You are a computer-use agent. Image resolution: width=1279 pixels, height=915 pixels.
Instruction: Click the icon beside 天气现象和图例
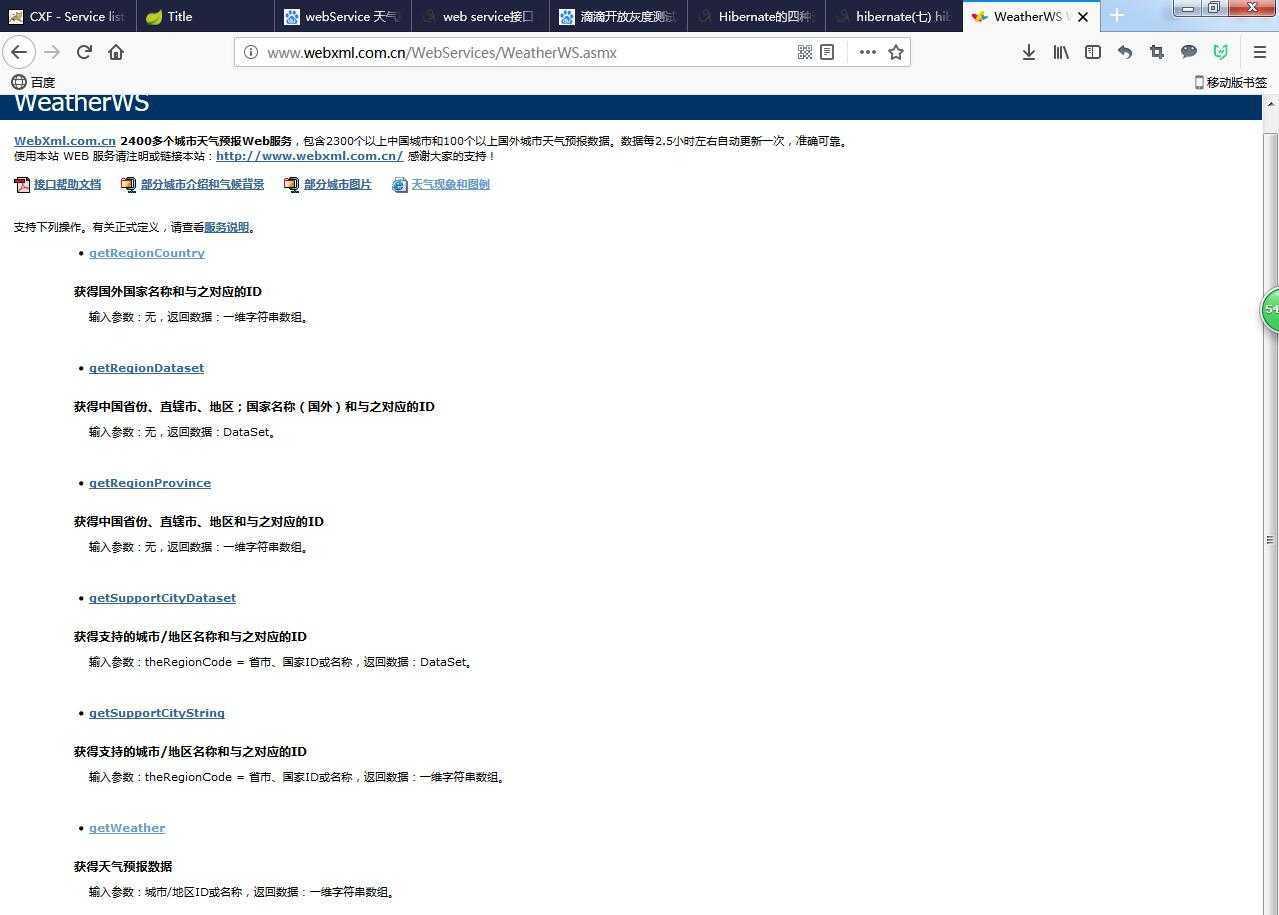pyautogui.click(x=400, y=184)
